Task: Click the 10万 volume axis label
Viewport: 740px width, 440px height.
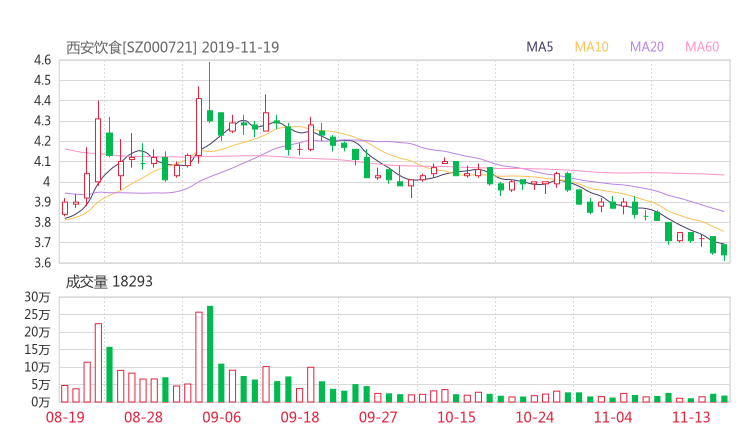Action: point(37,367)
